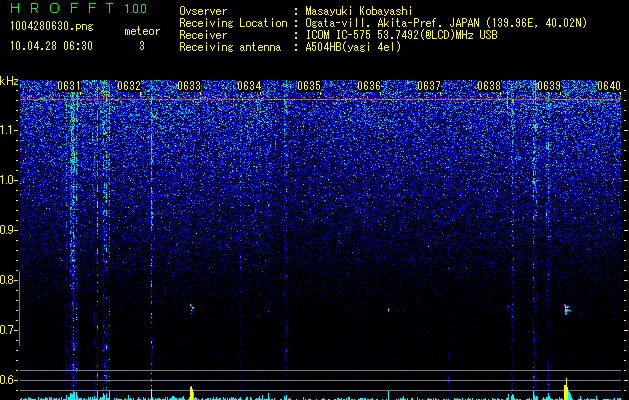Click the 0631 time marker
The image size is (629, 400).
coord(69,86)
